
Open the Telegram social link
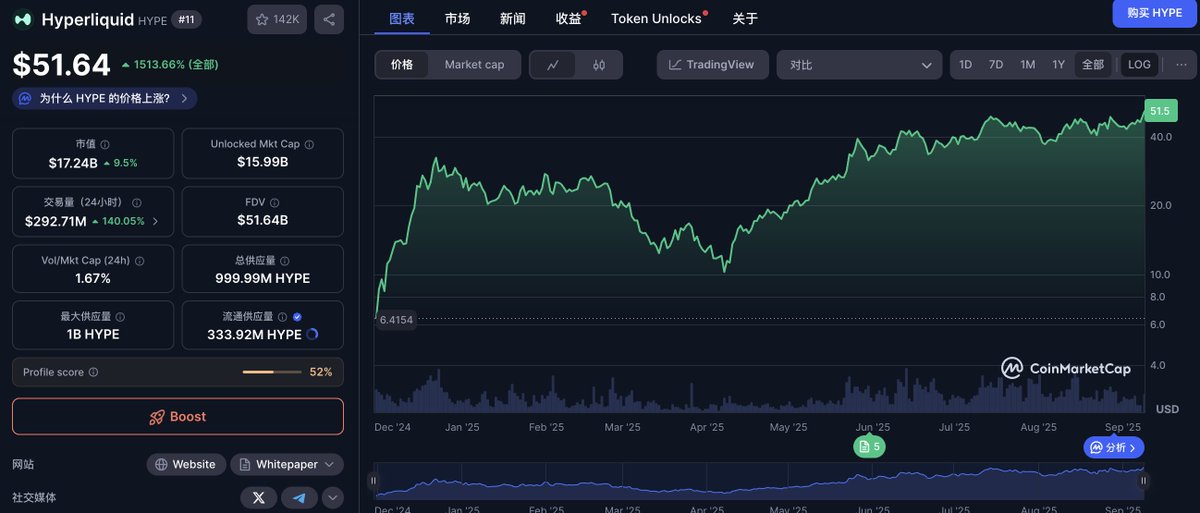click(298, 497)
